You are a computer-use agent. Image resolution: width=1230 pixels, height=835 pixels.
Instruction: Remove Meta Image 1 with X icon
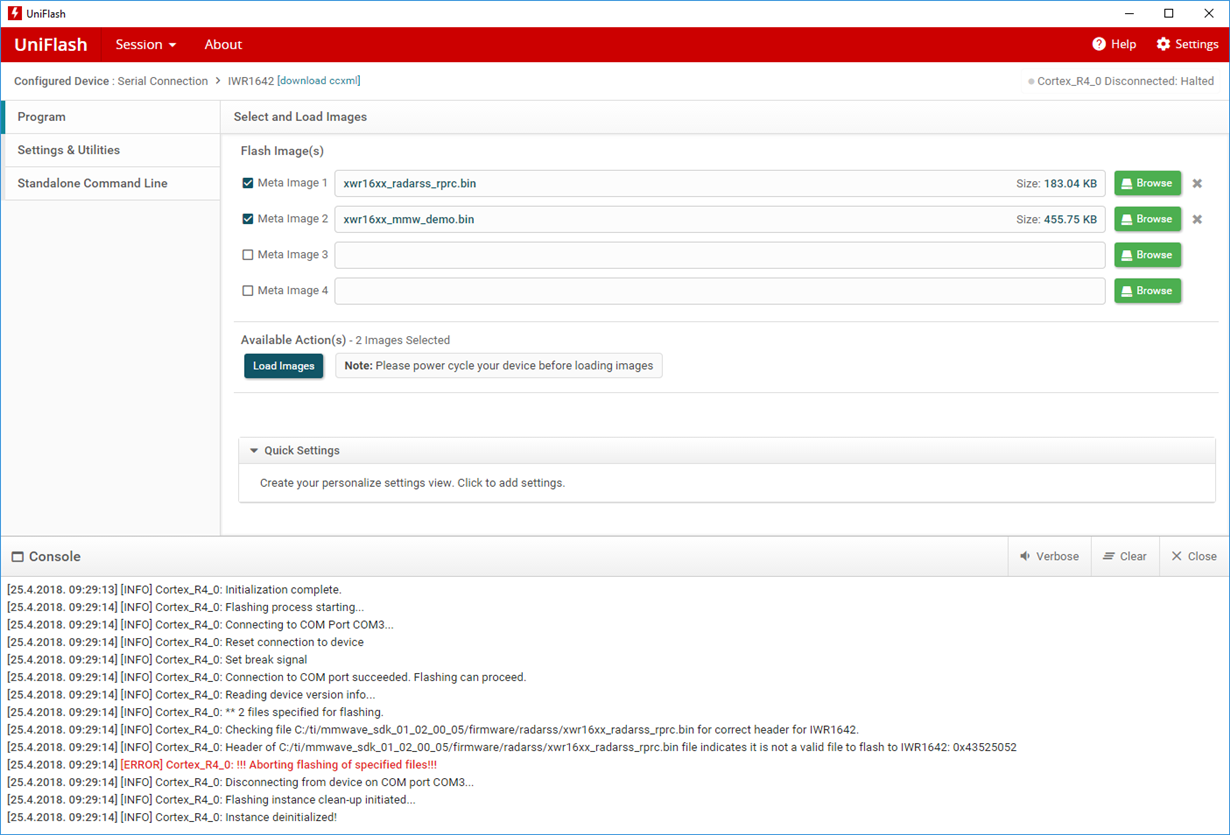coord(1197,183)
